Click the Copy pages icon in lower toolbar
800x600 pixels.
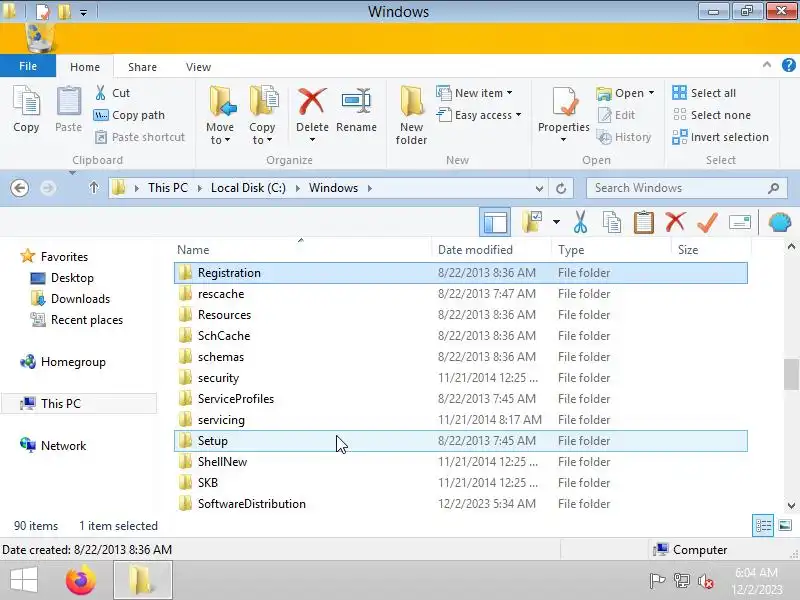[611, 222]
